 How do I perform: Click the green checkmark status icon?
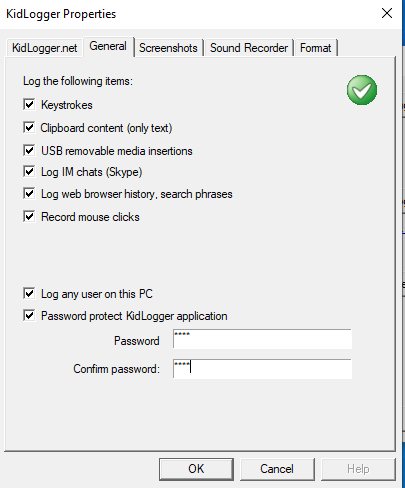362,90
